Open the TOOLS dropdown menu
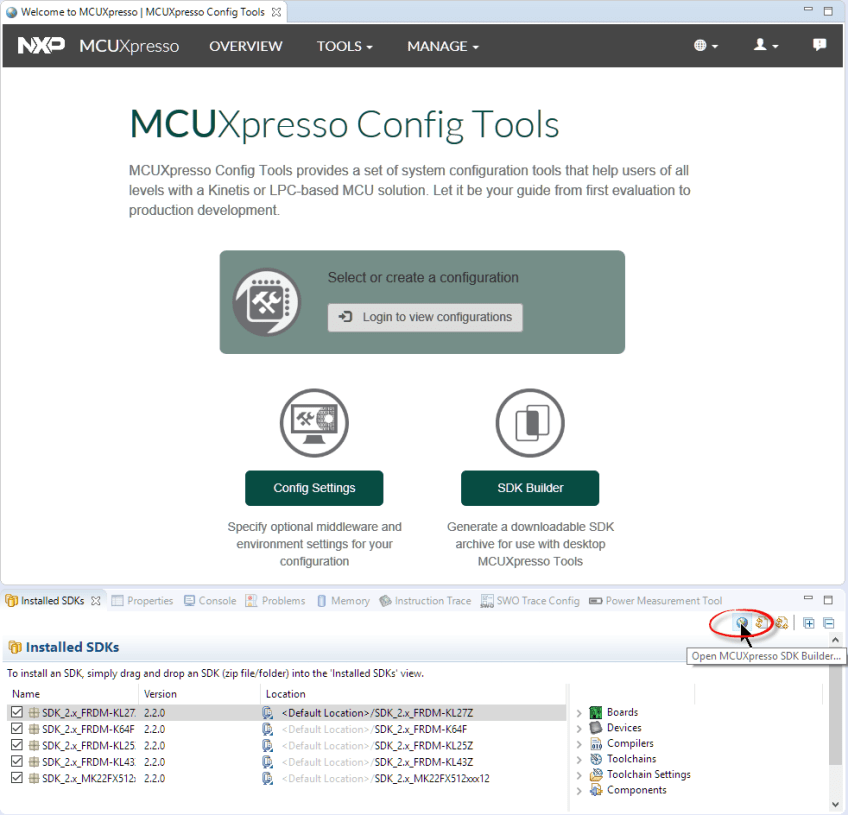The width and height of the screenshot is (848, 815). pos(344,46)
